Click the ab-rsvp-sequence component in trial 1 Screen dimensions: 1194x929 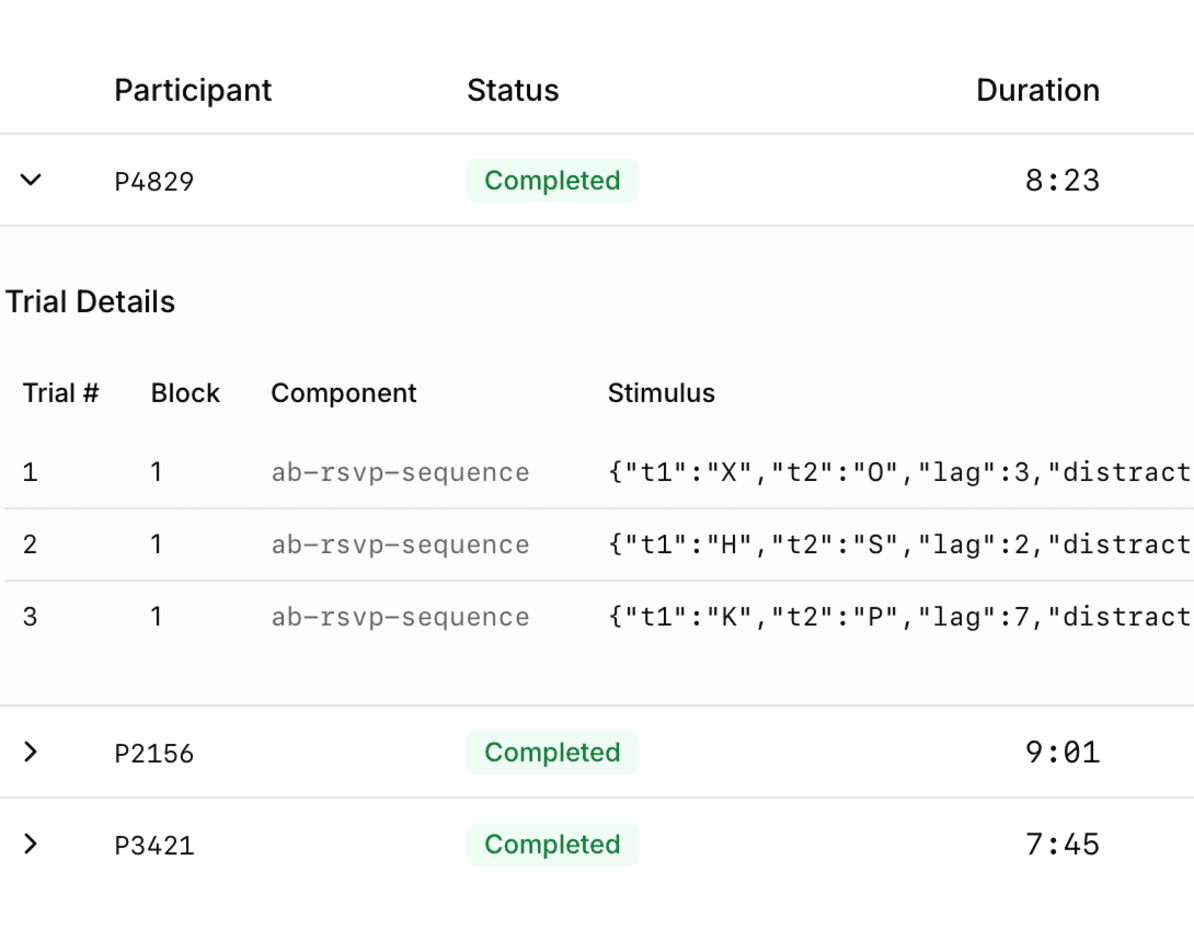tap(400, 471)
